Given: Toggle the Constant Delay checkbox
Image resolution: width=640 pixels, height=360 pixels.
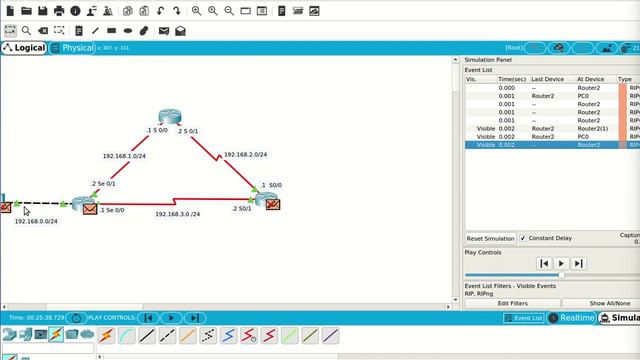Looking at the screenshot, I should tap(523, 238).
